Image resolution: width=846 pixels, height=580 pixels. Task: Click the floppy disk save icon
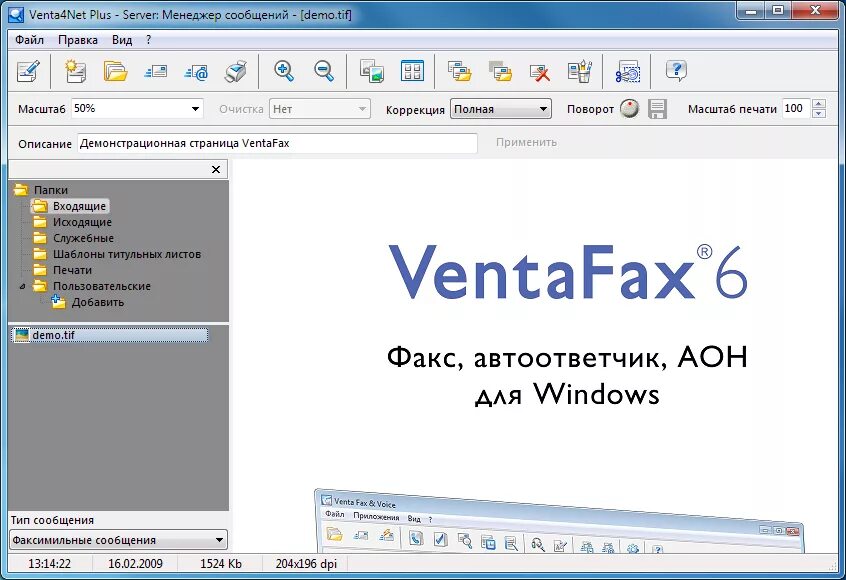pos(657,109)
